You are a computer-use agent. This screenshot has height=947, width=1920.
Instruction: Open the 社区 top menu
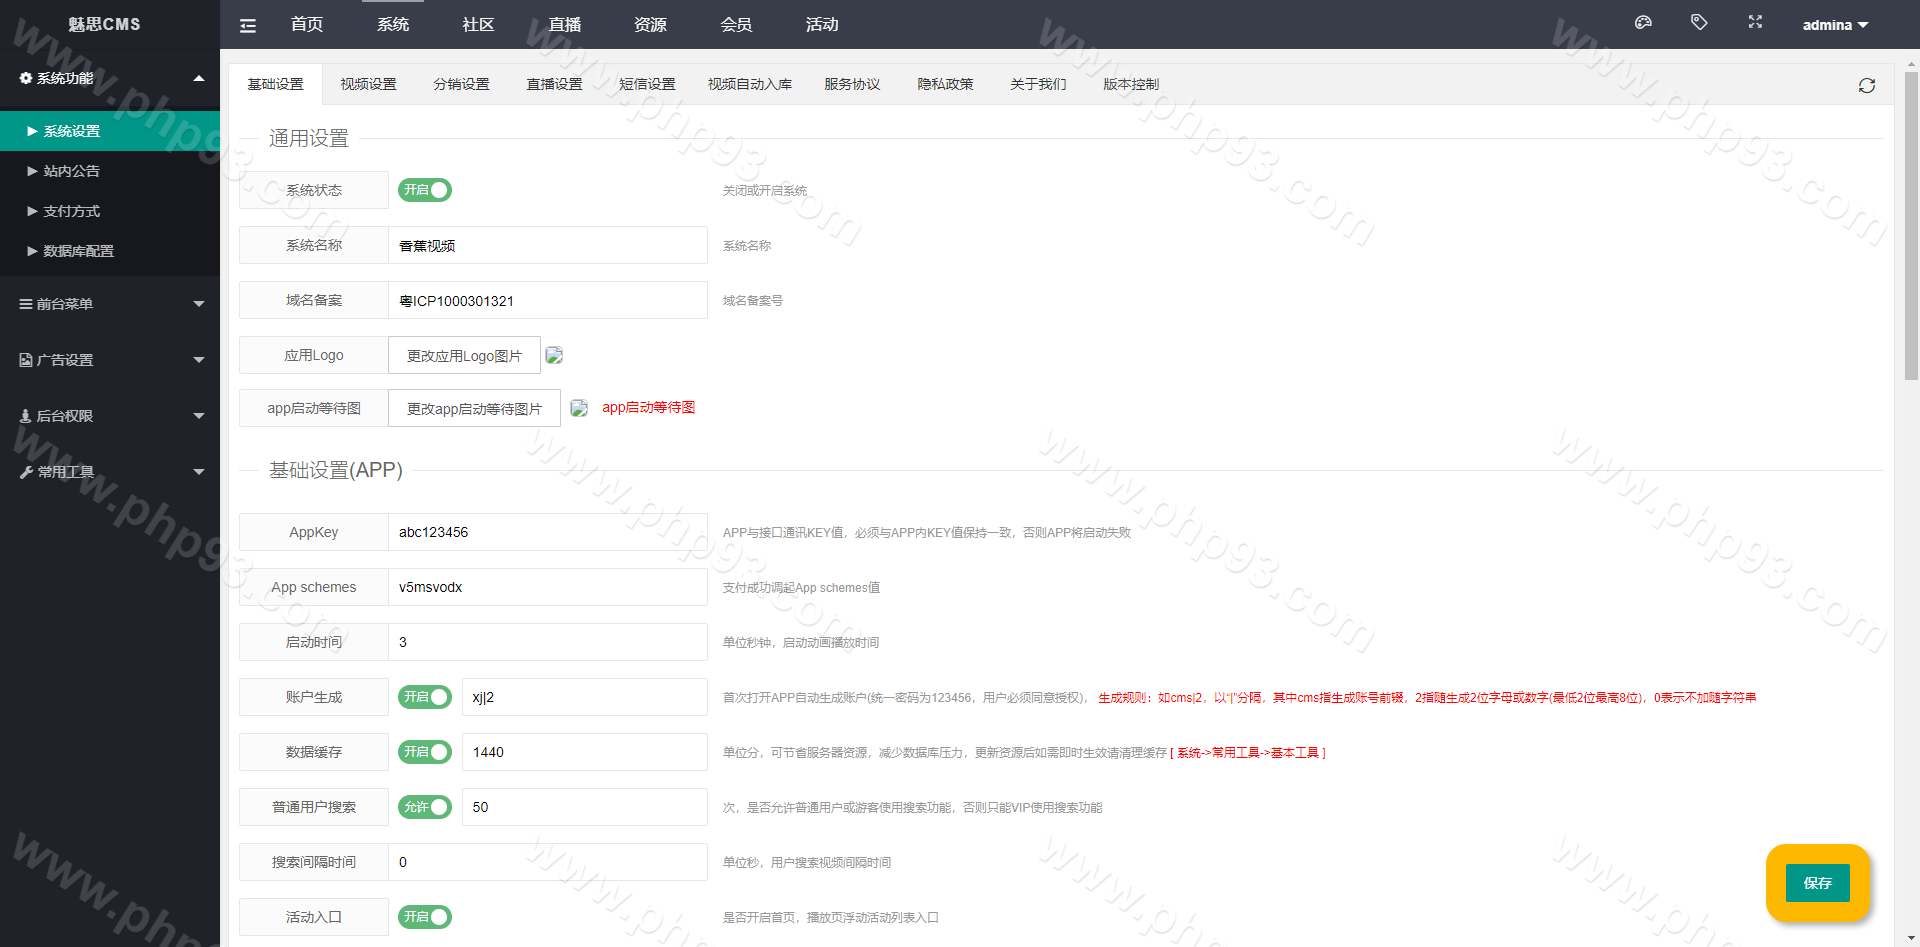(478, 25)
